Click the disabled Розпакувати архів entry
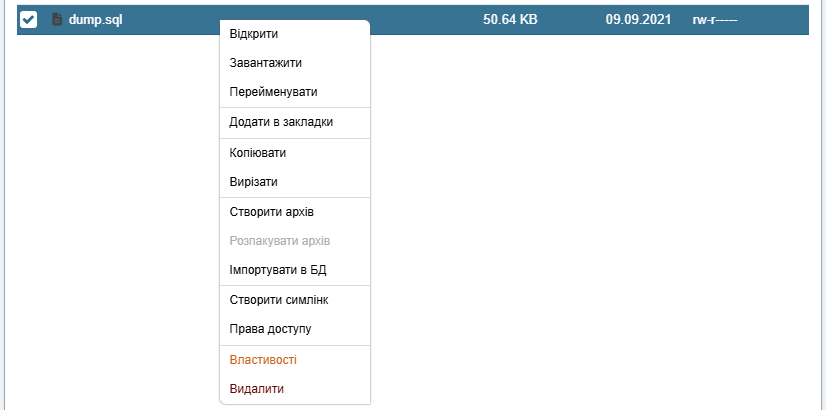The width and height of the screenshot is (826, 410). 279,241
